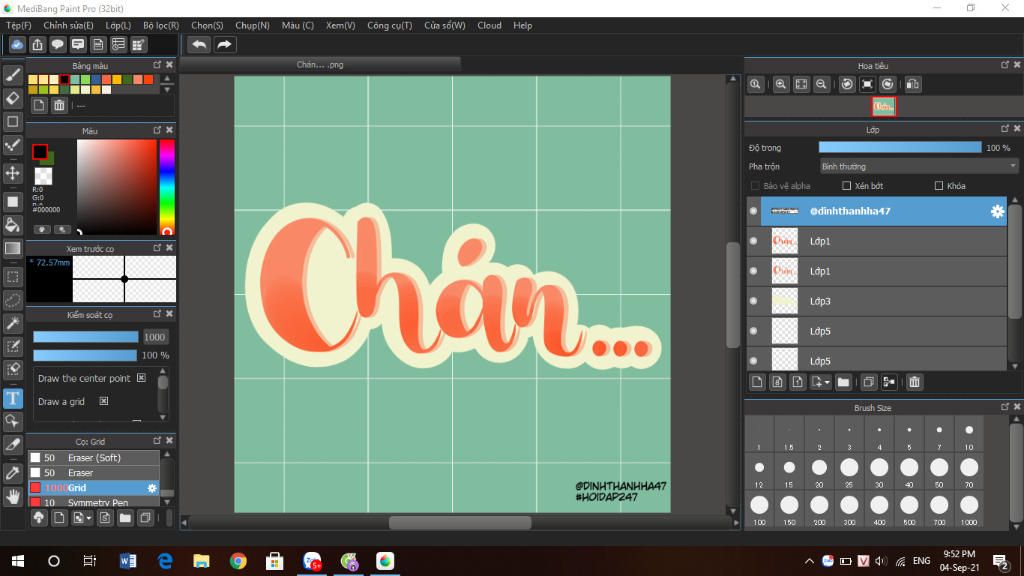The image size is (1024, 576).
Task: Select the Bucket fill tool
Action: tap(12, 225)
